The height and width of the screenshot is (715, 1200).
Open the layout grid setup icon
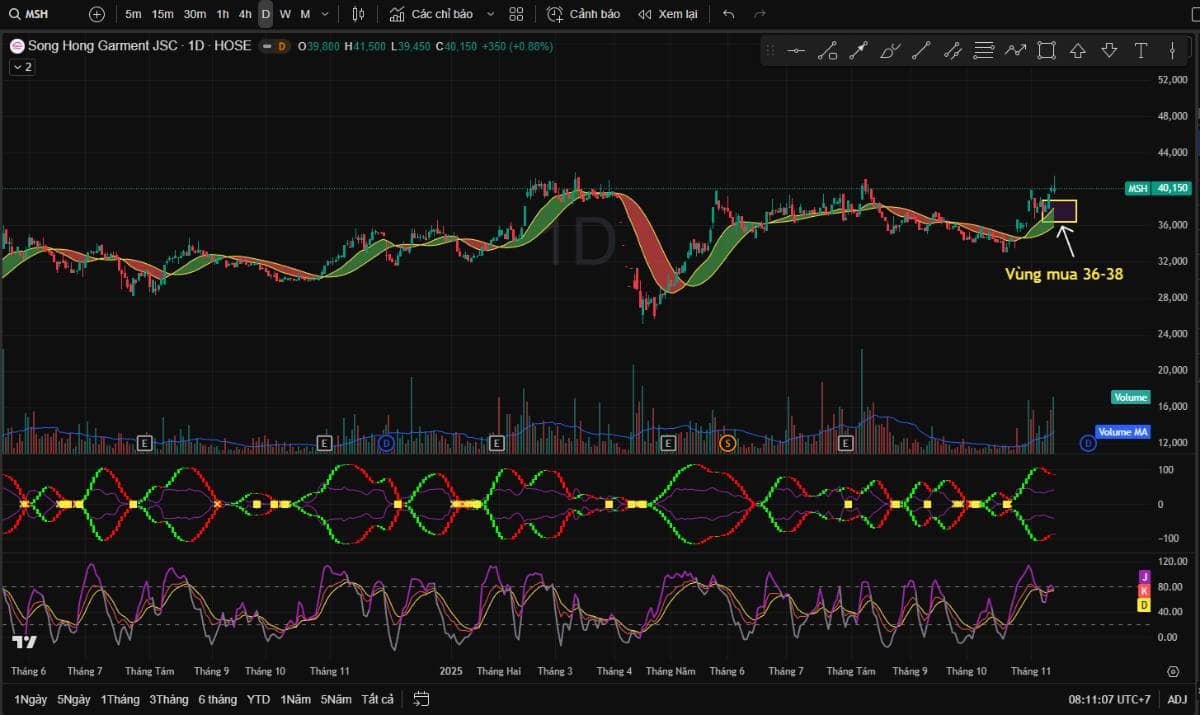(516, 14)
